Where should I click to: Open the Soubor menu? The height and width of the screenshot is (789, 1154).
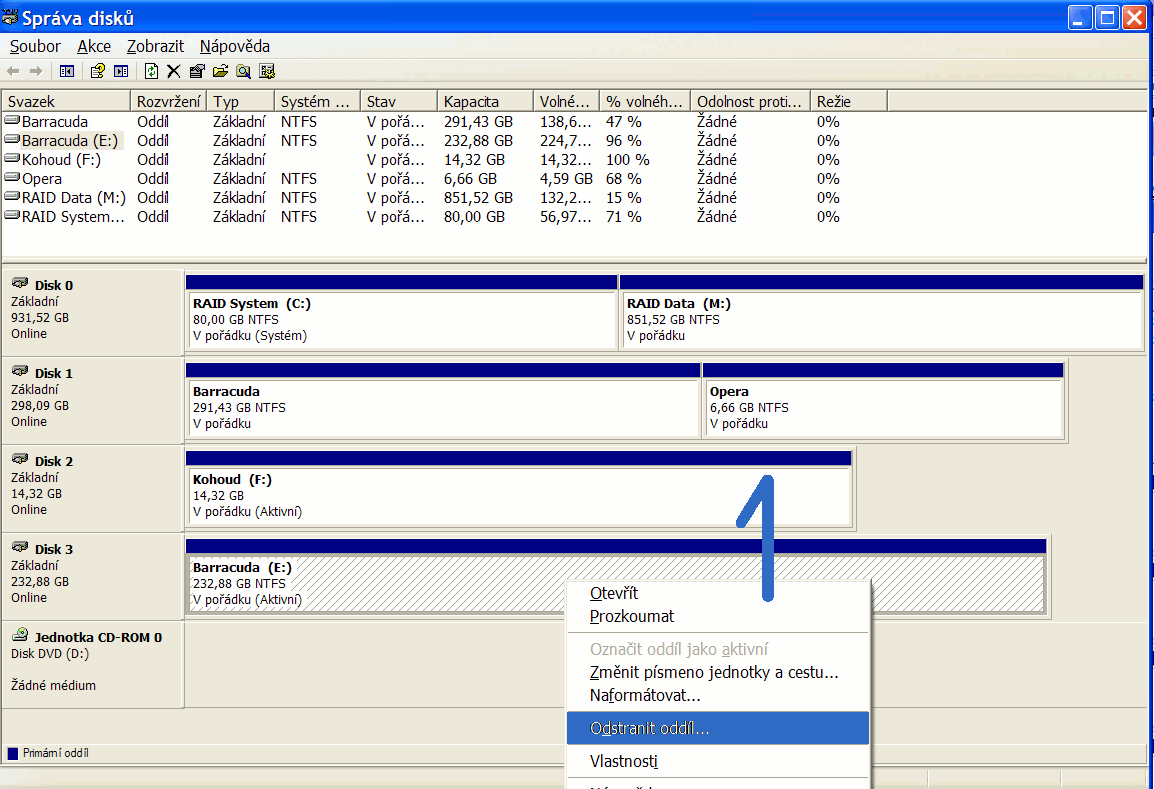(35, 46)
